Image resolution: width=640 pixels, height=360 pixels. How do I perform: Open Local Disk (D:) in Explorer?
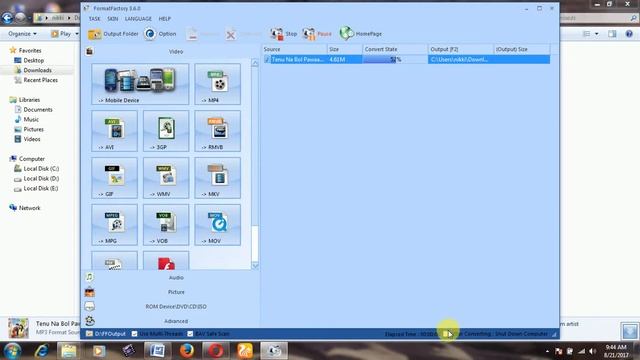[x=41, y=178]
